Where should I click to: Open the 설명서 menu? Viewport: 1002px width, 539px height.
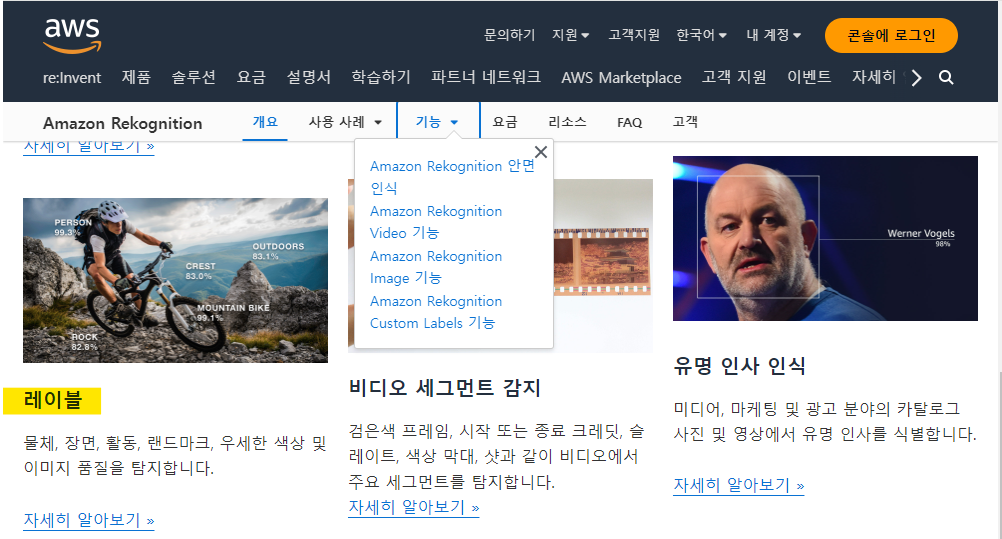[308, 77]
